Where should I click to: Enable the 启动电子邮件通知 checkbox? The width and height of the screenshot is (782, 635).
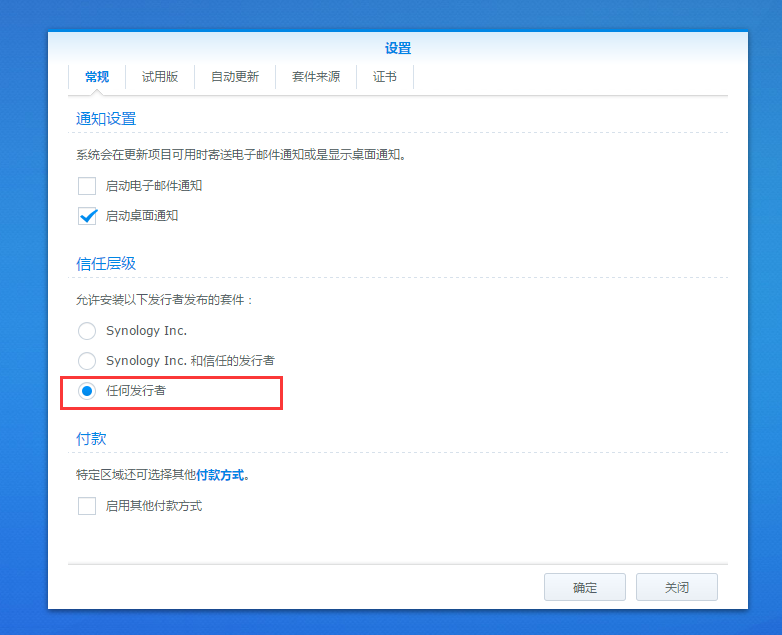click(87, 186)
